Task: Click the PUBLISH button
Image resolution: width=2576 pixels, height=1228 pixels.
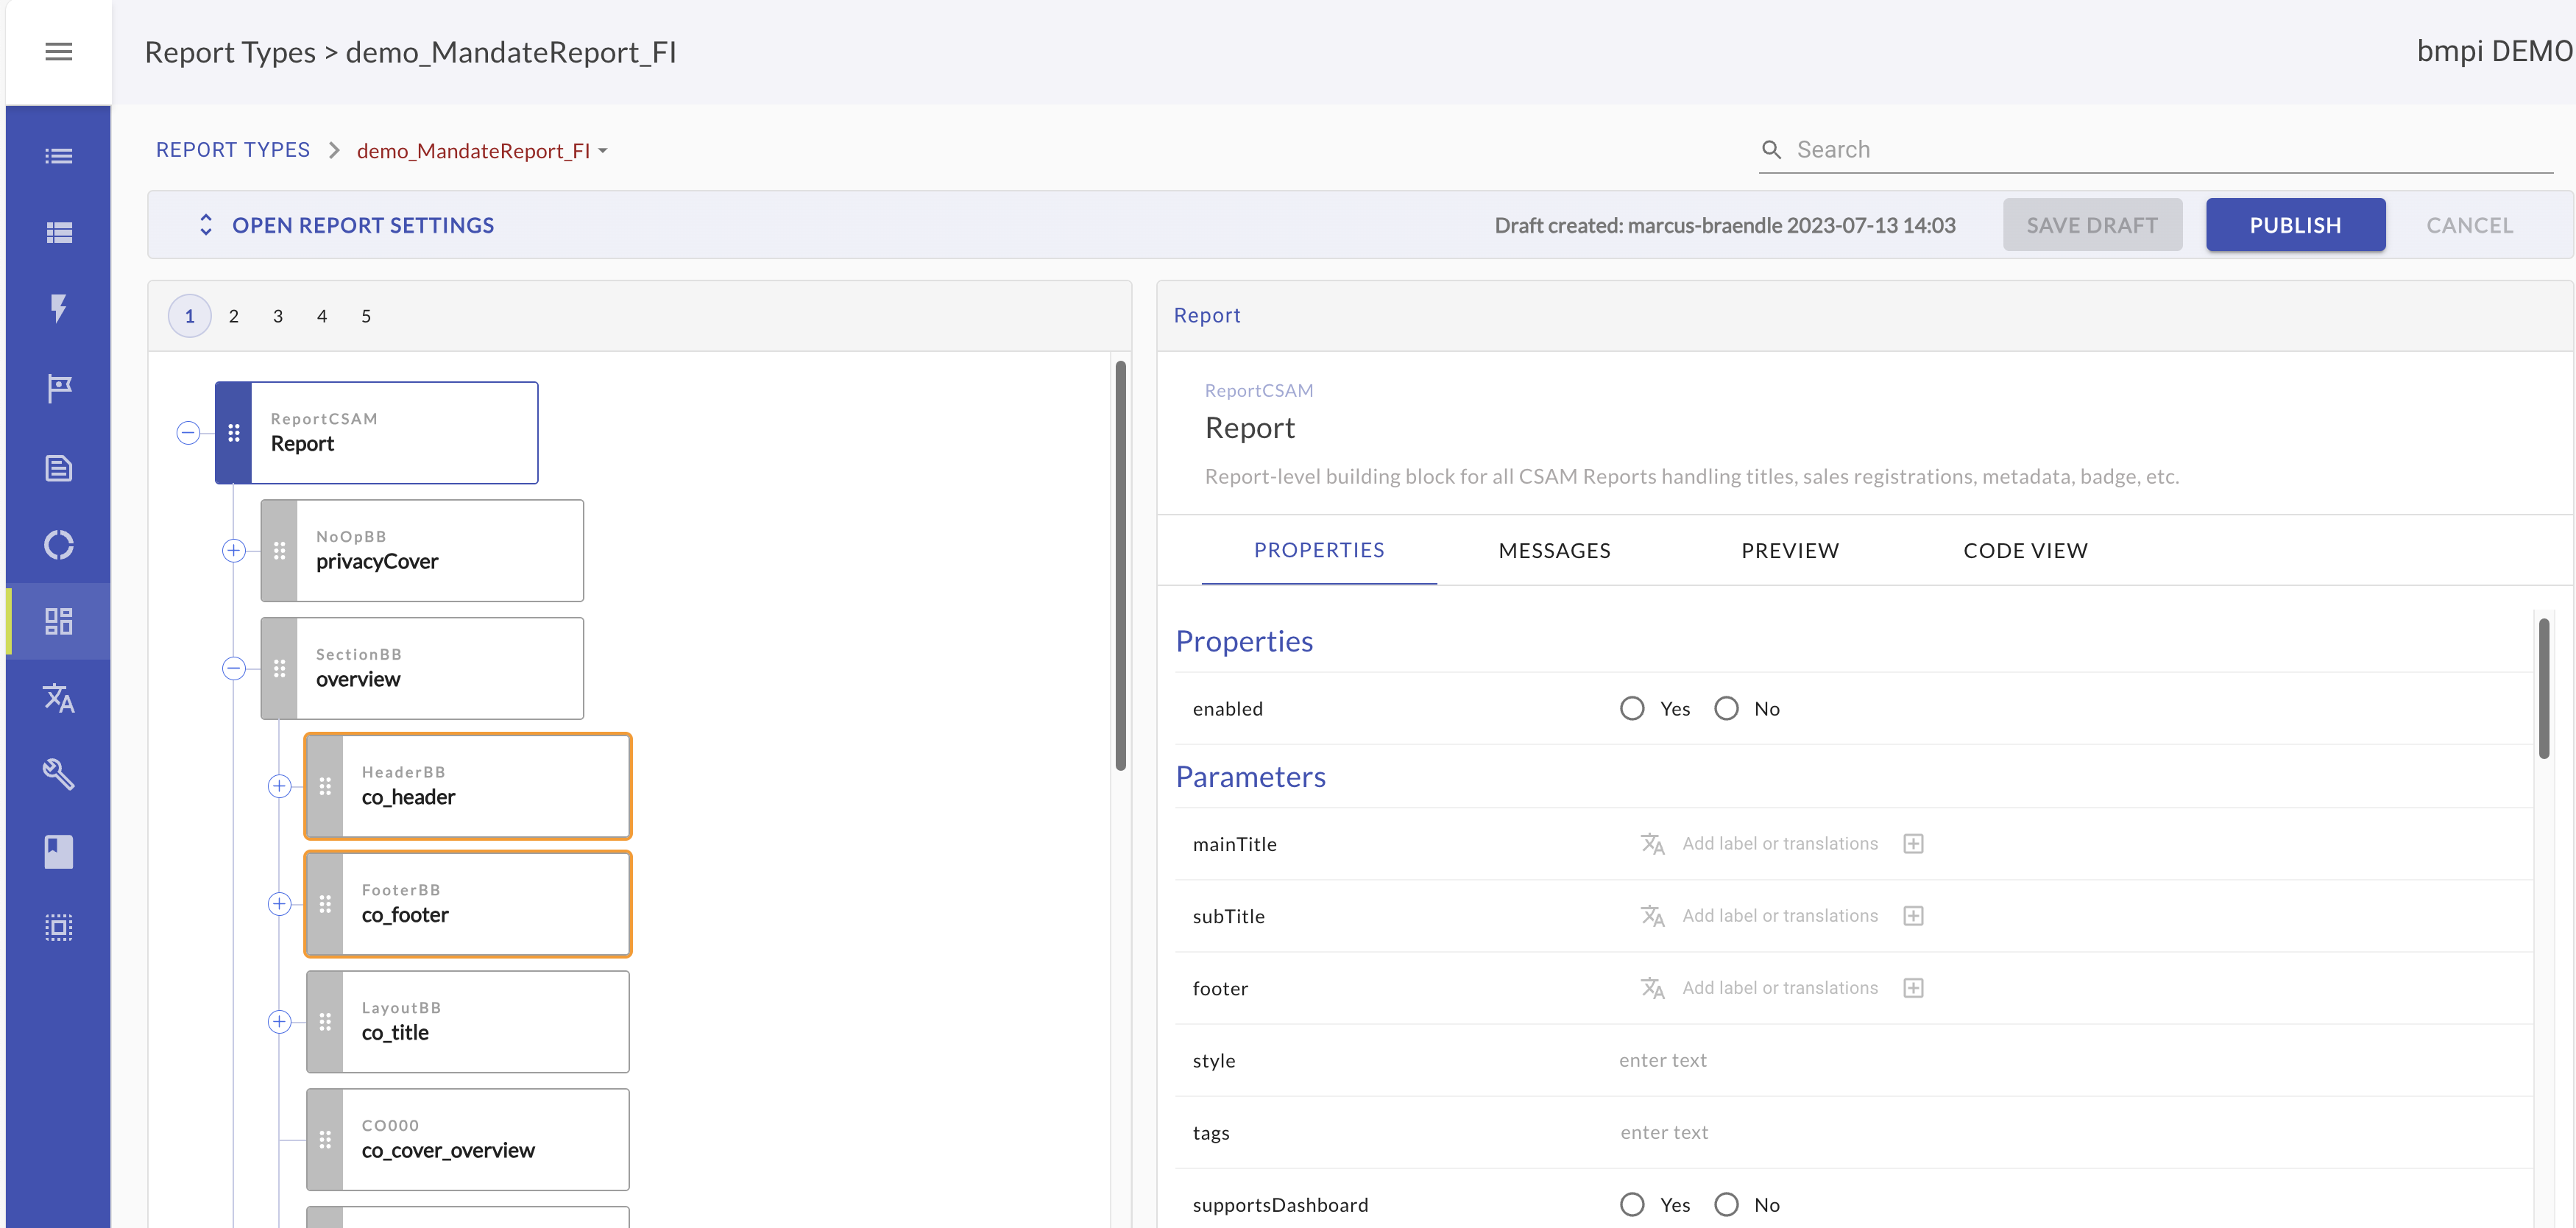Action: 2294,226
